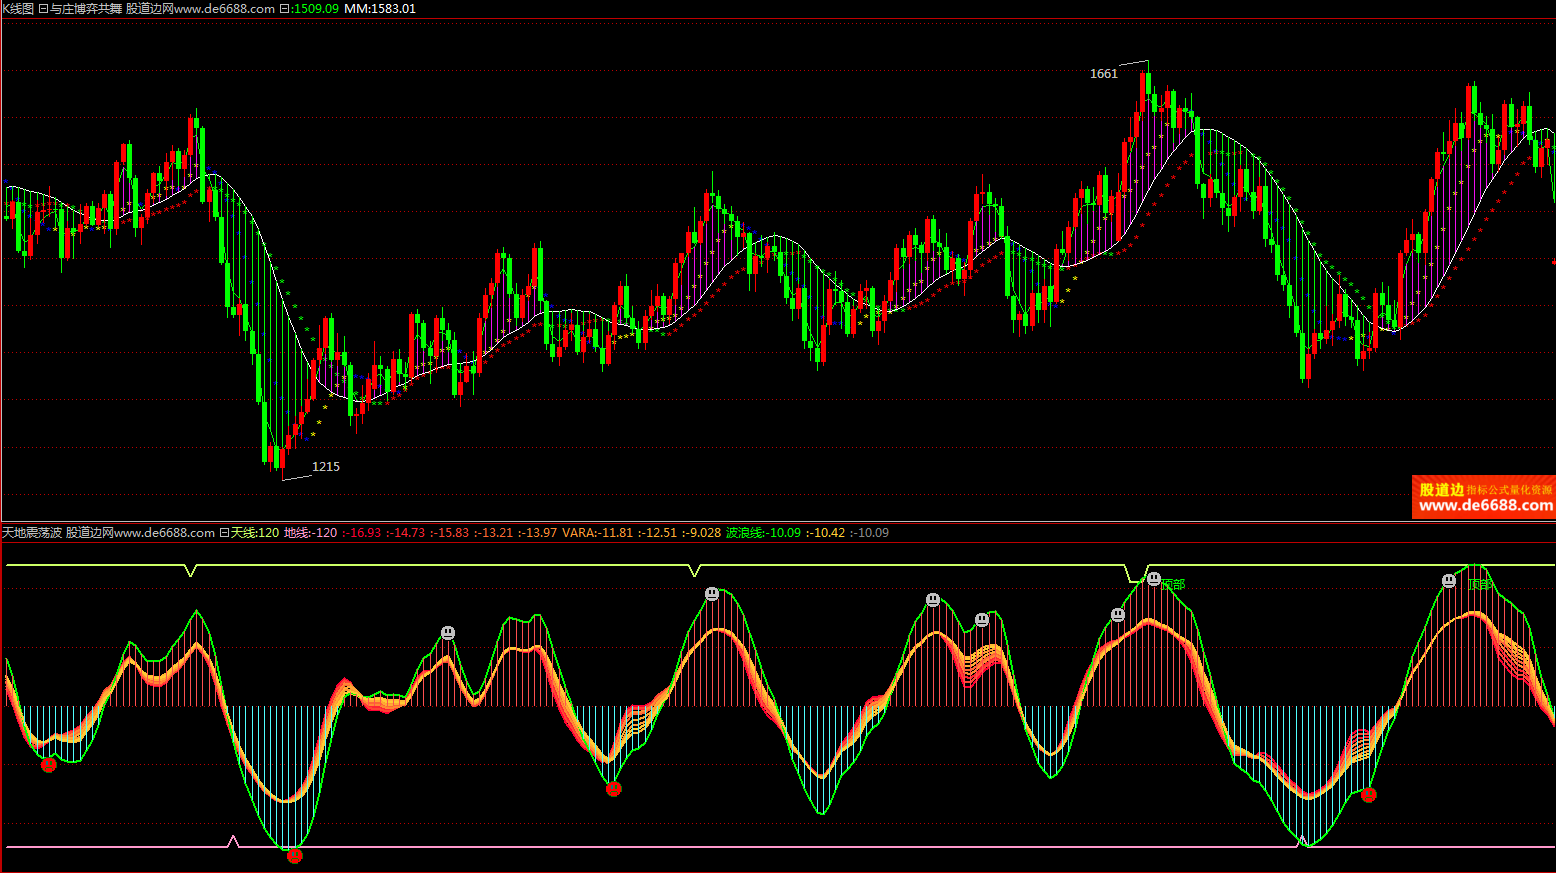Click the red circle marker at the rightmost trough

(x=1369, y=795)
